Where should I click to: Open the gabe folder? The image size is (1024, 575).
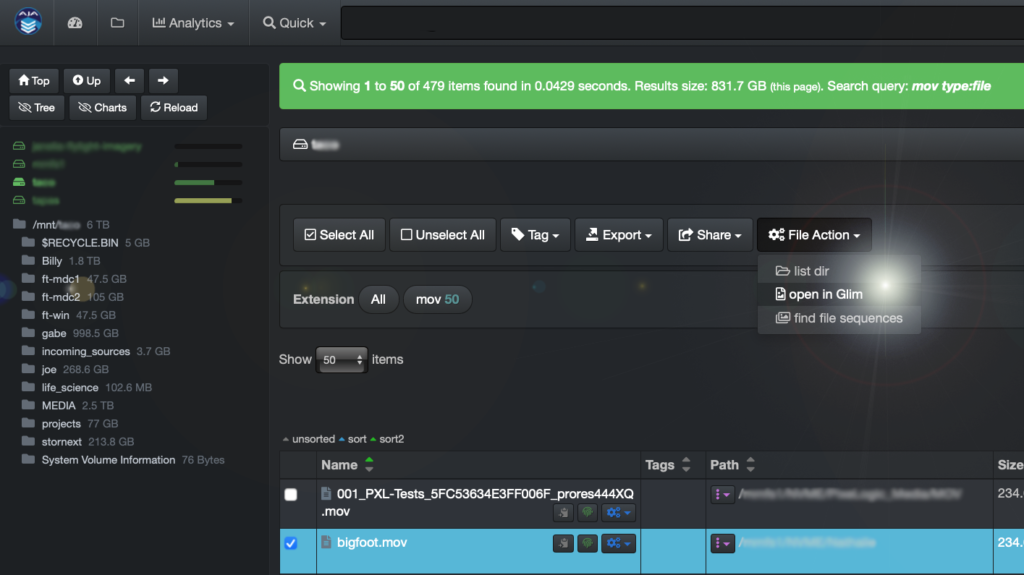pyautogui.click(x=54, y=333)
